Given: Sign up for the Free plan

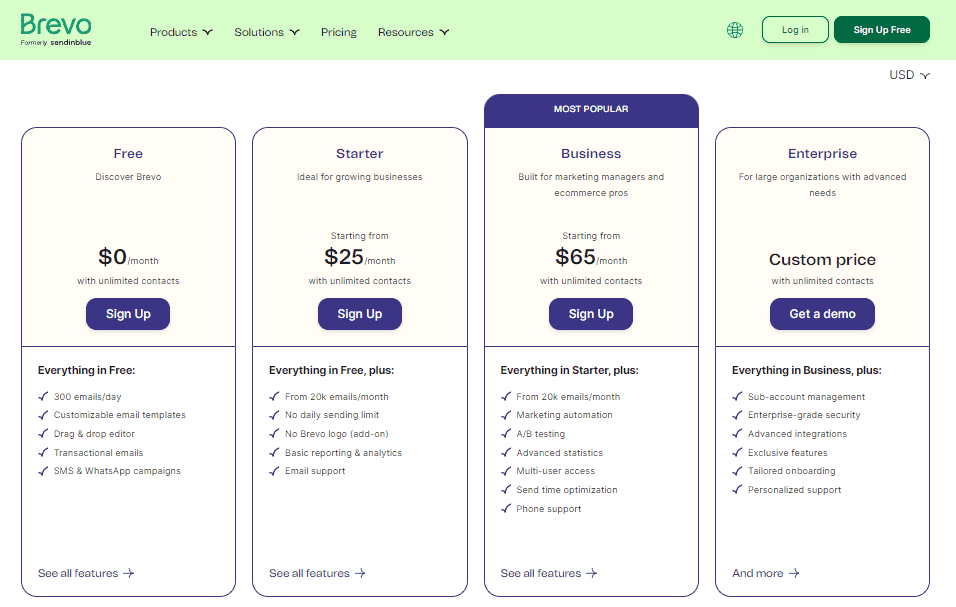Looking at the screenshot, I should pyautogui.click(x=127, y=314).
